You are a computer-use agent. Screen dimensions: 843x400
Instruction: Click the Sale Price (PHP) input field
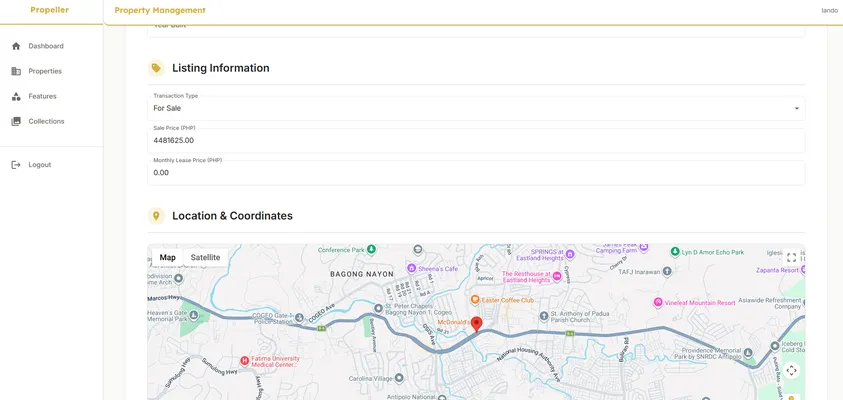coord(475,141)
